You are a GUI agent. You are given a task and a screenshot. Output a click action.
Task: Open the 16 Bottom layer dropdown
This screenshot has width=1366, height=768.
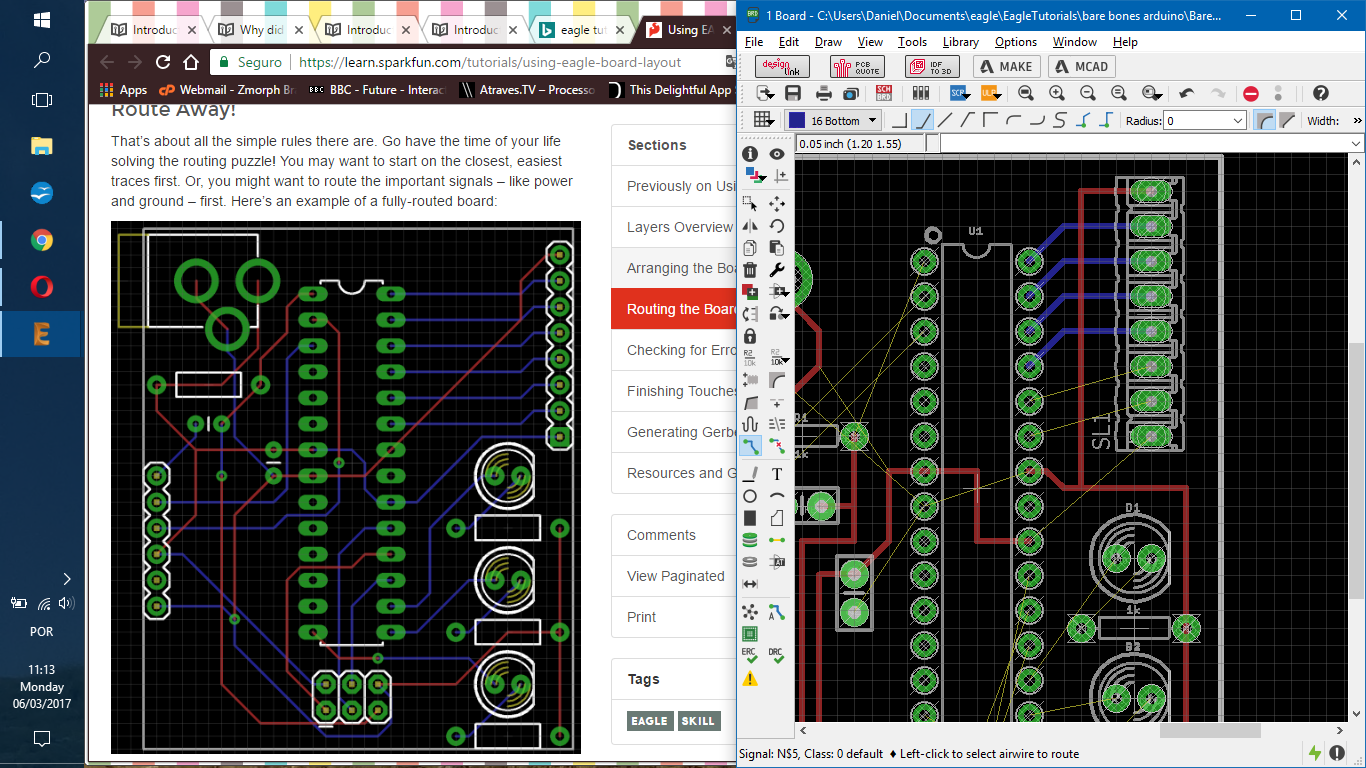tap(872, 121)
